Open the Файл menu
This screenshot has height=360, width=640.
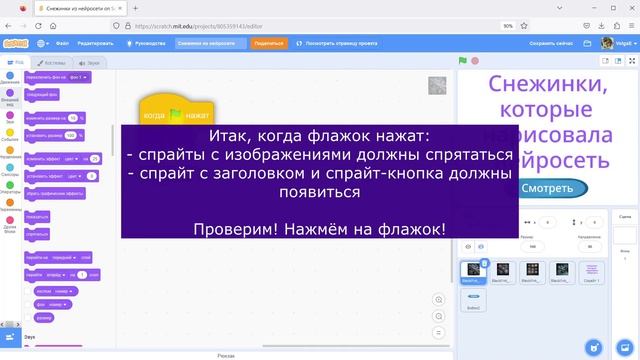point(62,43)
